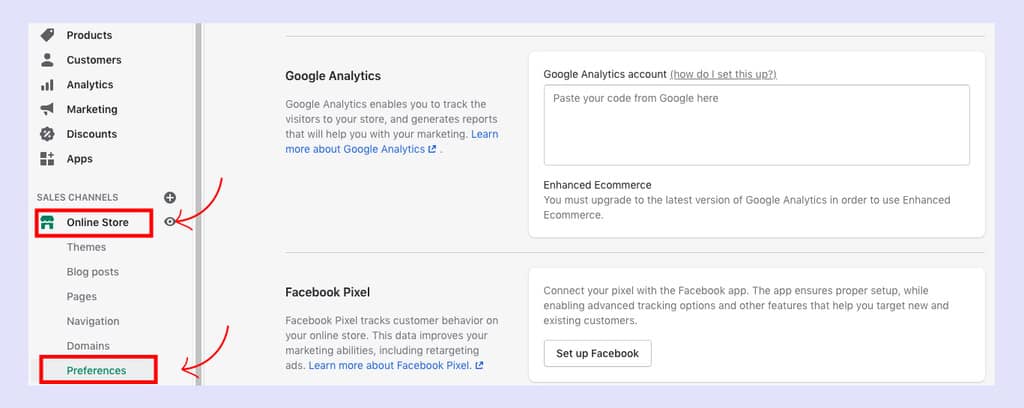Click the Analytics bar chart icon
Screen dimensions: 1024x408
click(x=47, y=85)
